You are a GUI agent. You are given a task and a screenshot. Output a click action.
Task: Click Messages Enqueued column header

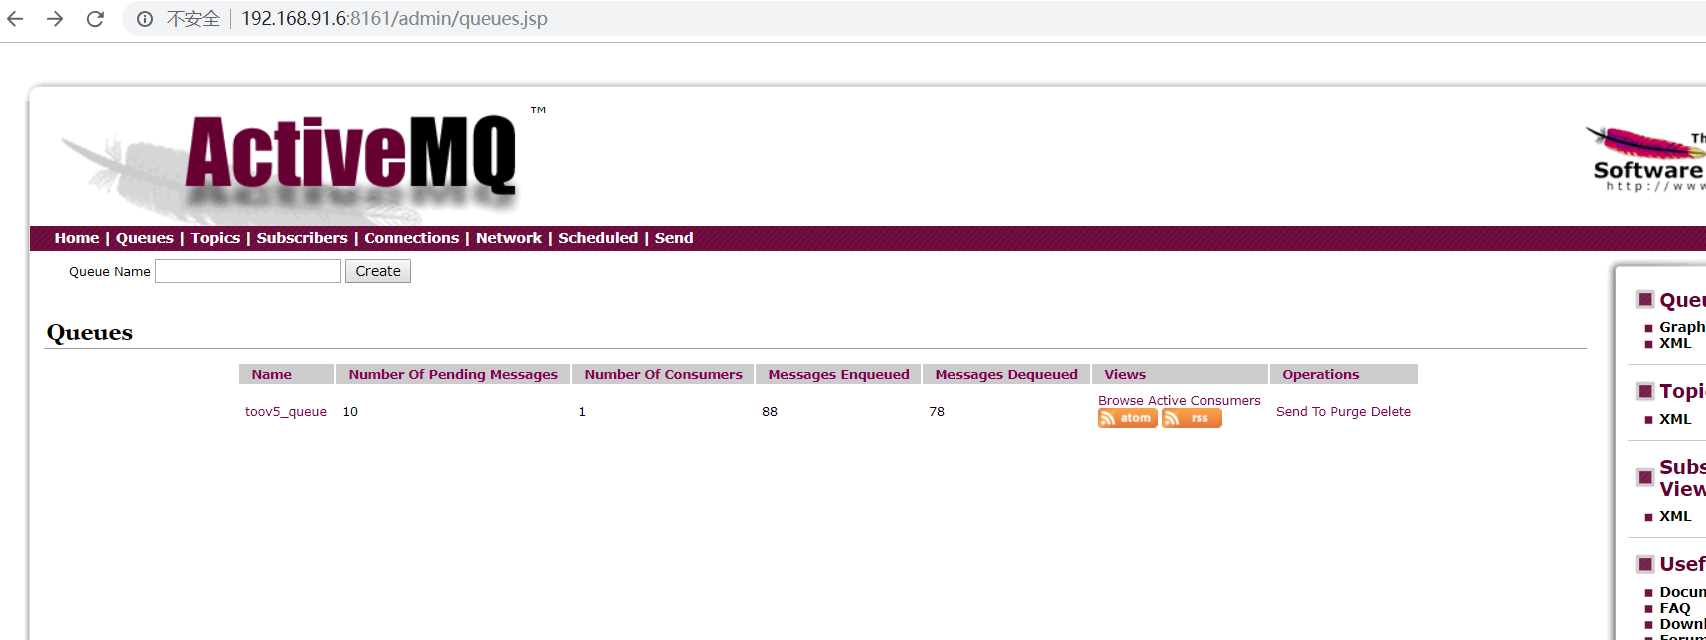coord(839,375)
